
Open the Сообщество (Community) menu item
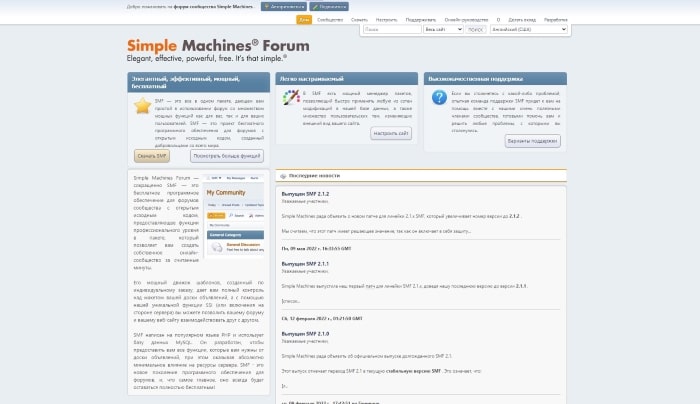[x=330, y=20]
